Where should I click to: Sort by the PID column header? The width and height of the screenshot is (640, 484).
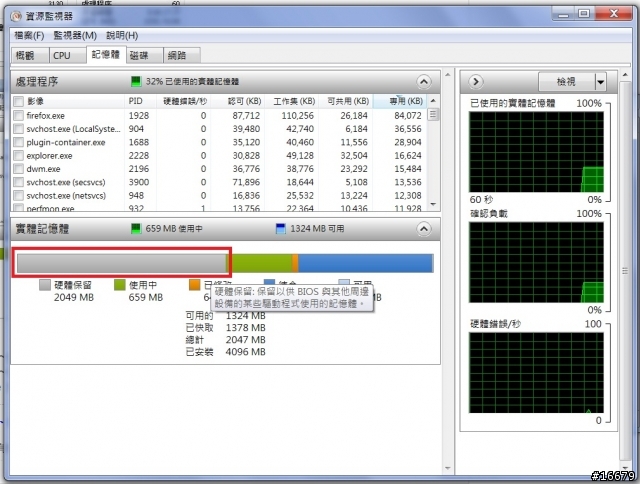click(x=140, y=101)
